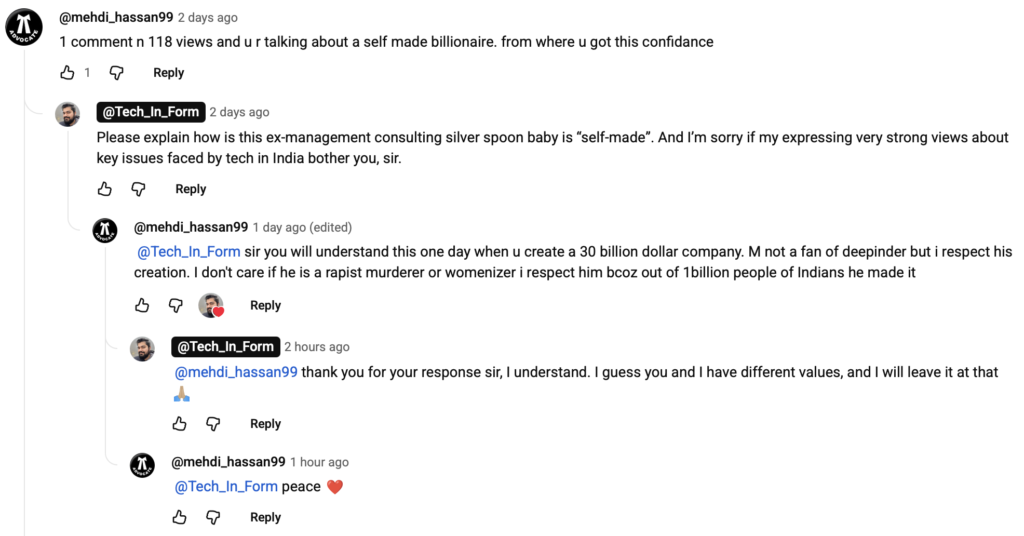Like the 30 billion dollar company reply
Viewport: 1024px width, 536px height.
142,305
